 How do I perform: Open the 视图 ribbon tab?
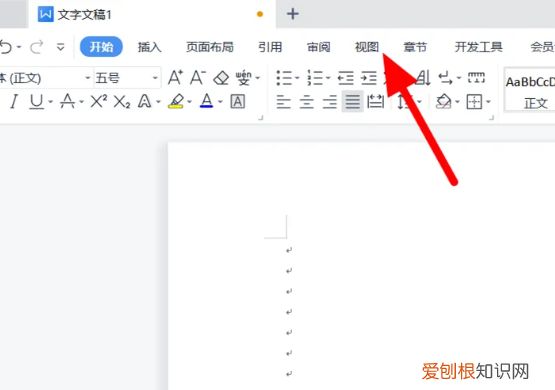[367, 47]
